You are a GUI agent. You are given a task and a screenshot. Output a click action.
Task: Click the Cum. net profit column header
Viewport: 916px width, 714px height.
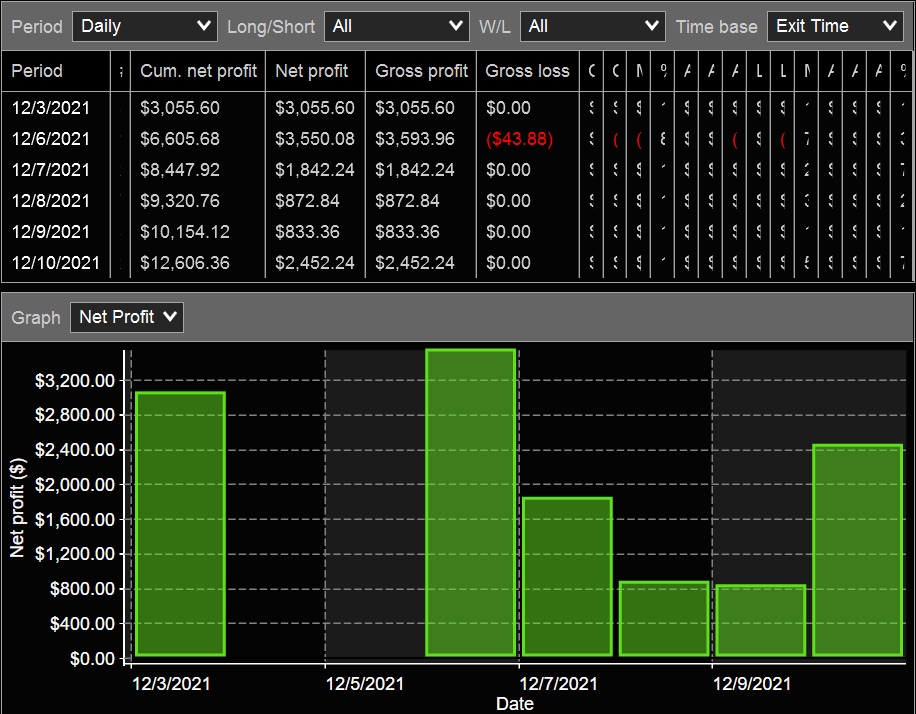(x=198, y=71)
